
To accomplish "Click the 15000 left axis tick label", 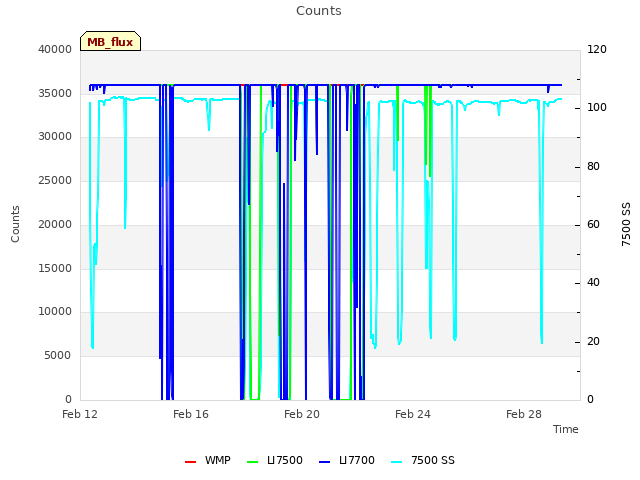I will pos(55,268).
